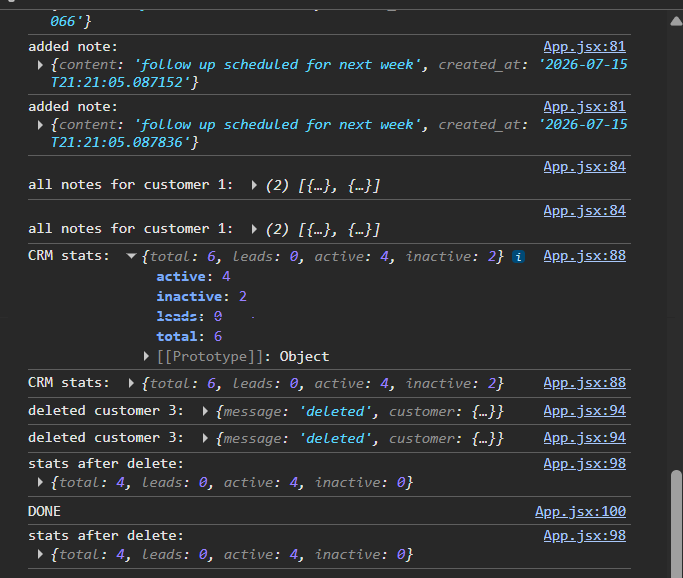Select the 'inactive: 2' property line
The width and height of the screenshot is (683, 578).
pos(202,297)
